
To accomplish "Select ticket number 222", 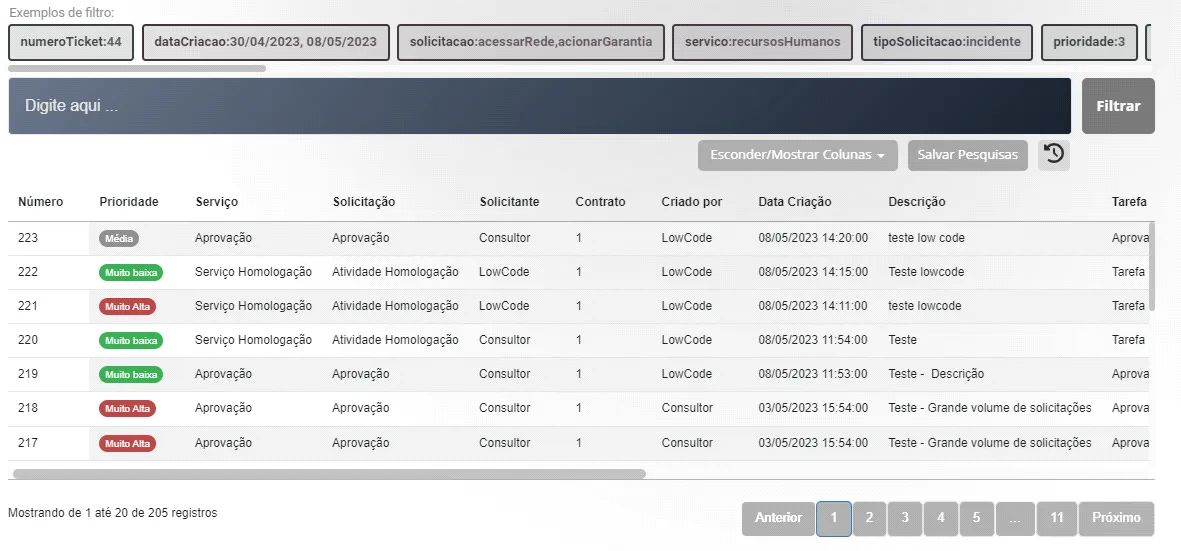I will pyautogui.click(x=28, y=272).
